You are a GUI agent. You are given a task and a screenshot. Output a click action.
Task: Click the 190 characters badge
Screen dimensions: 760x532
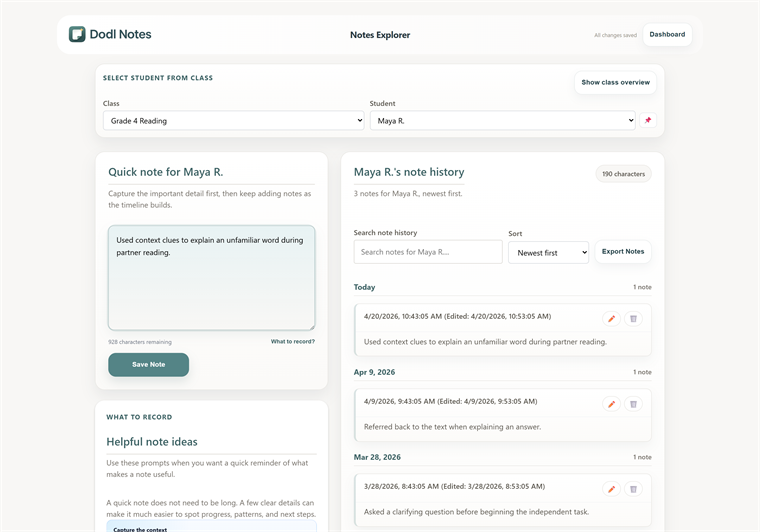pos(623,174)
